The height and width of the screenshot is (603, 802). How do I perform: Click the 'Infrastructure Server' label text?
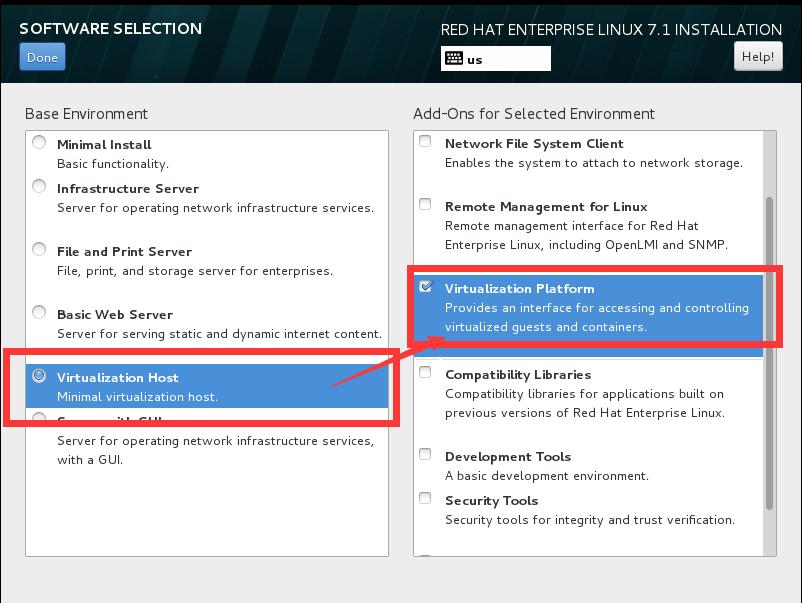point(128,189)
